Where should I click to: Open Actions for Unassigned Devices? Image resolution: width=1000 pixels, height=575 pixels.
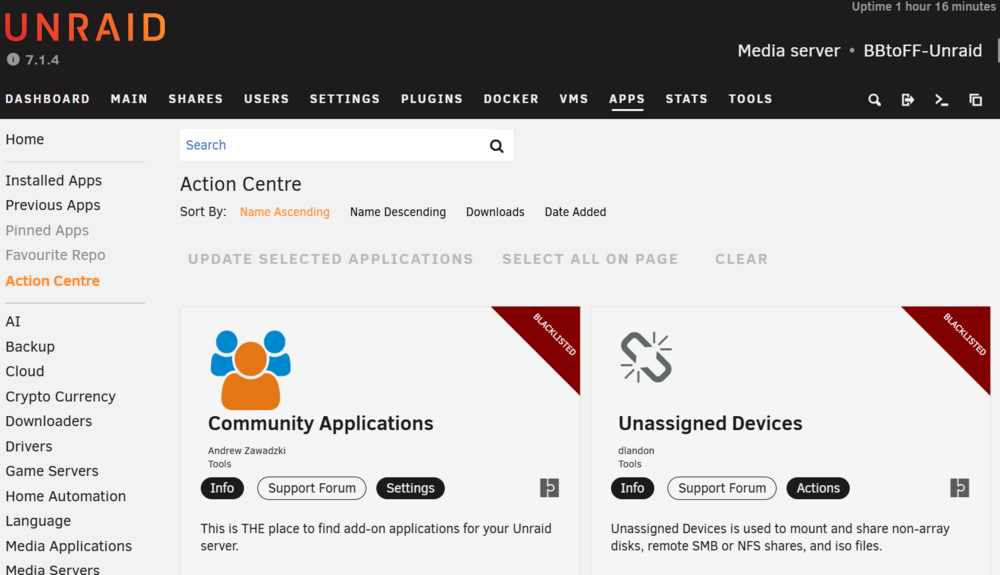[x=818, y=488]
